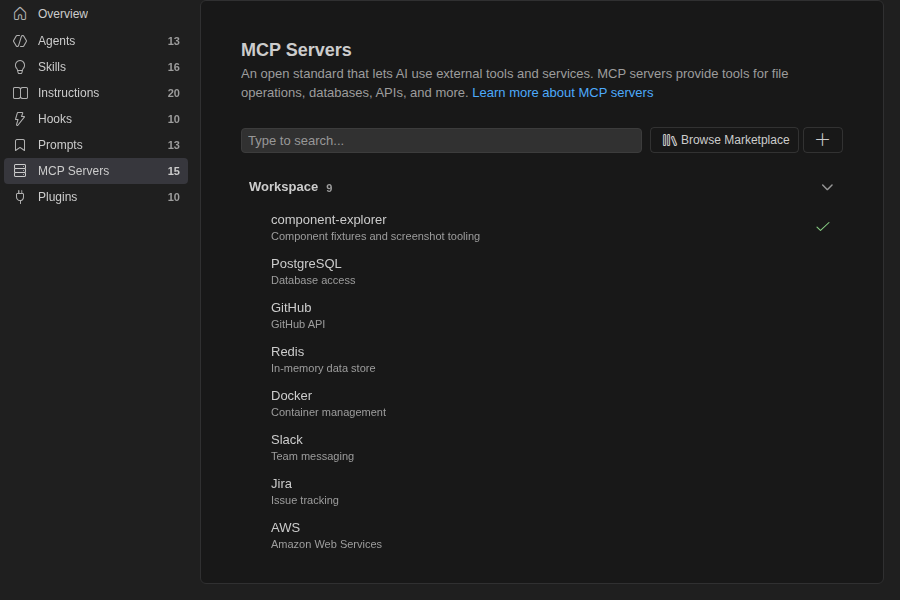Screen dimensions: 900x600
Task: Click the Plugins plug icon
Action: (20, 197)
